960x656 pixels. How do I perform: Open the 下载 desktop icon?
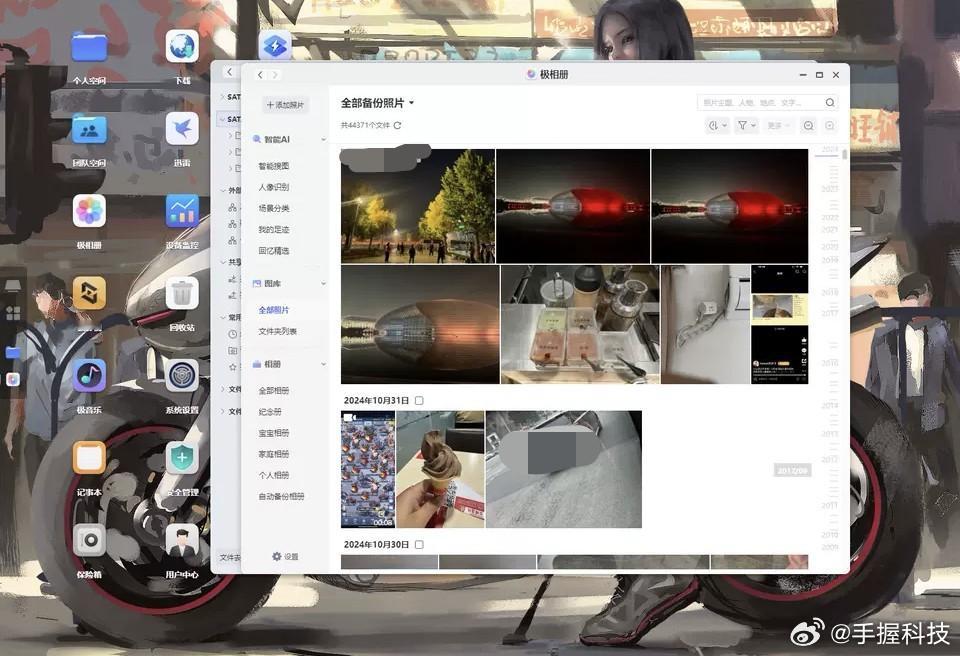[182, 47]
